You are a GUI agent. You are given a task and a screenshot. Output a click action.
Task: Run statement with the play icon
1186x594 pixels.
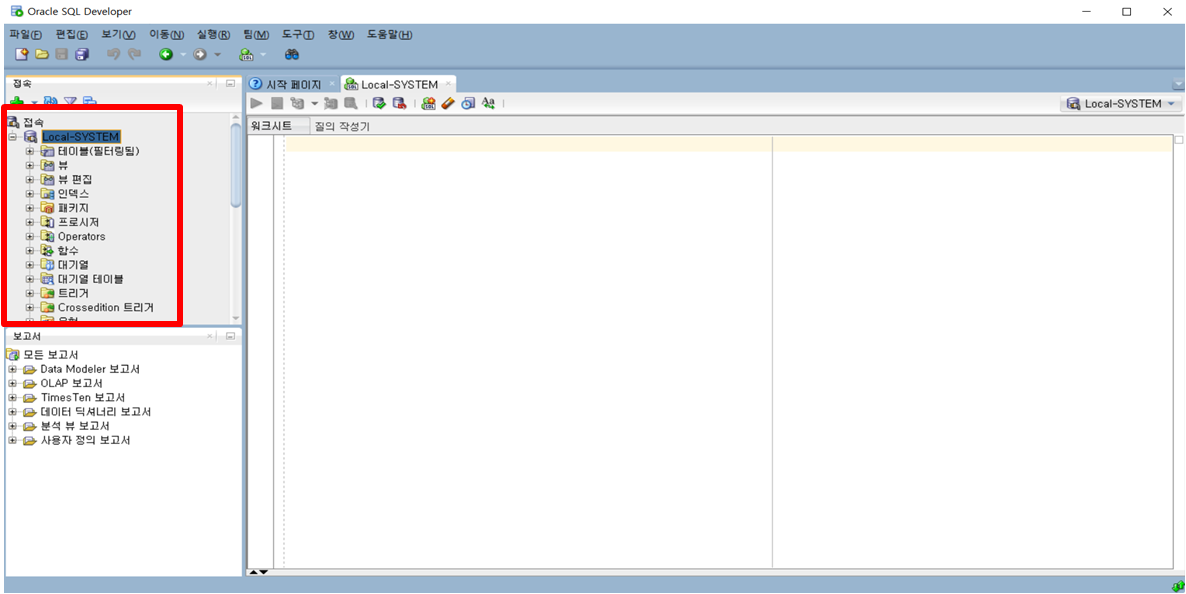click(x=257, y=103)
